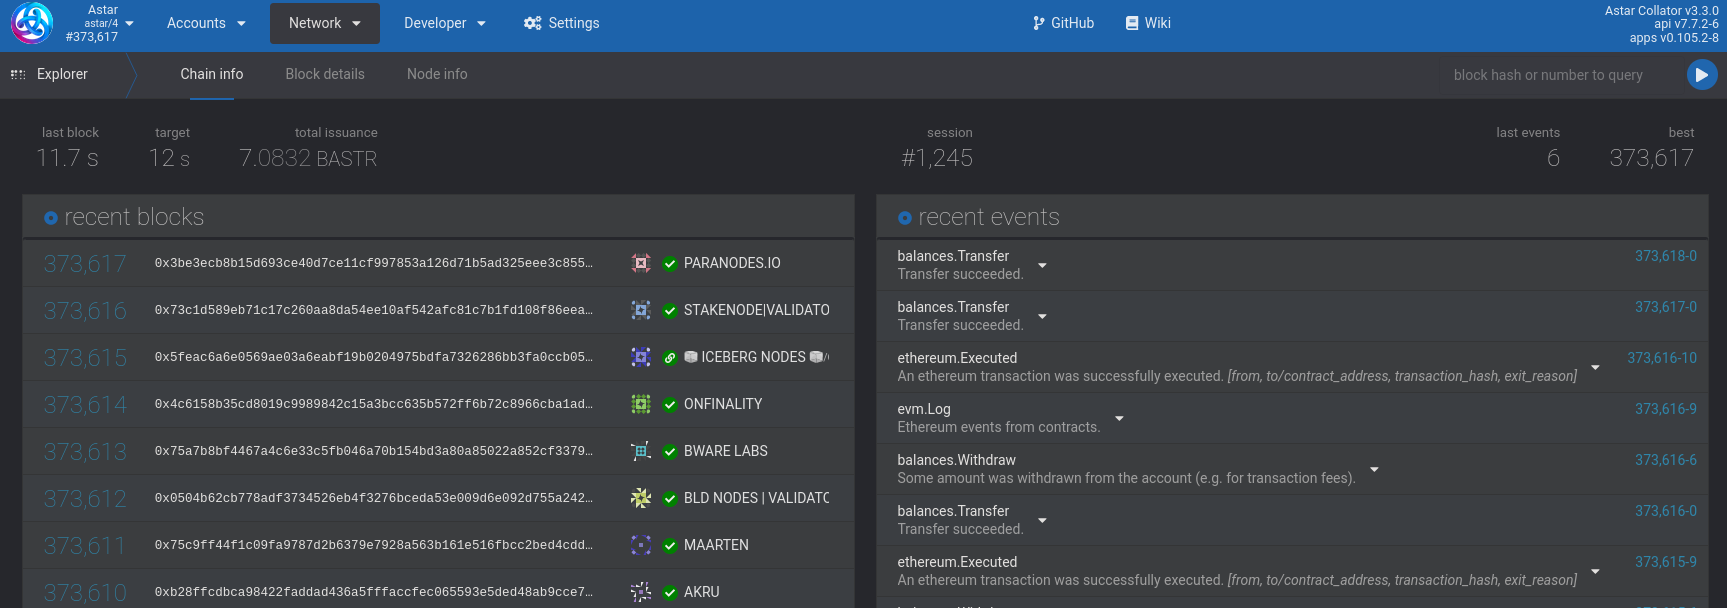The image size is (1727, 608).
Task: Click the ICEBERG NODES identity link badge
Action: tap(670, 358)
